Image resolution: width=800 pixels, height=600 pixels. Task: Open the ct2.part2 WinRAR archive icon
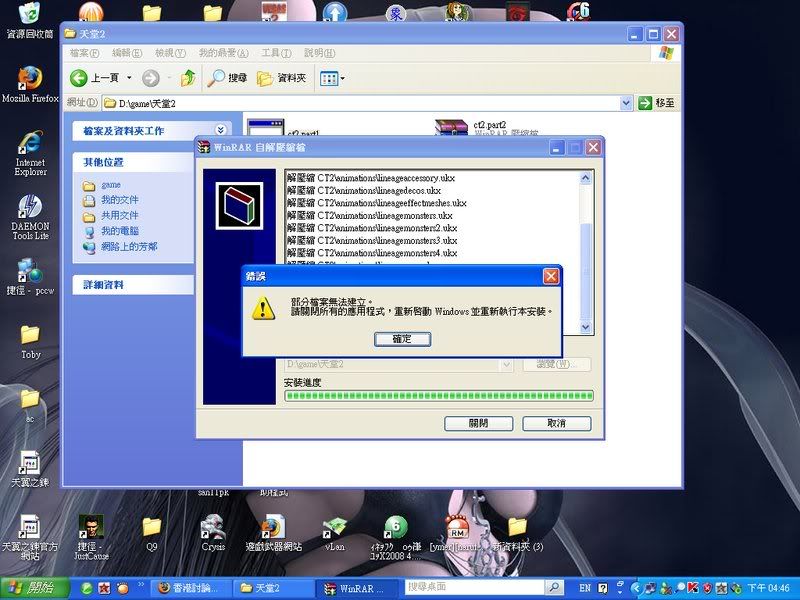coord(452,130)
